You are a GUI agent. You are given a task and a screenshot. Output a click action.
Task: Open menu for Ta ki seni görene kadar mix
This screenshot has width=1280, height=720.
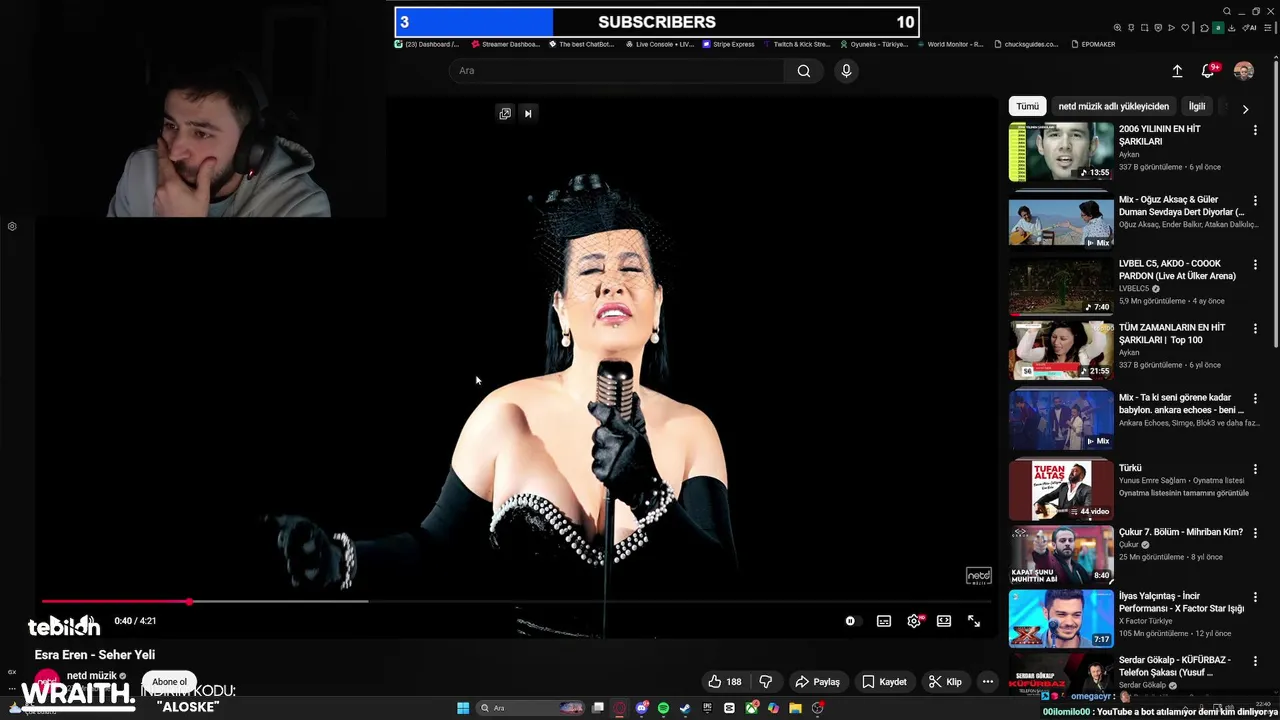(1255, 399)
